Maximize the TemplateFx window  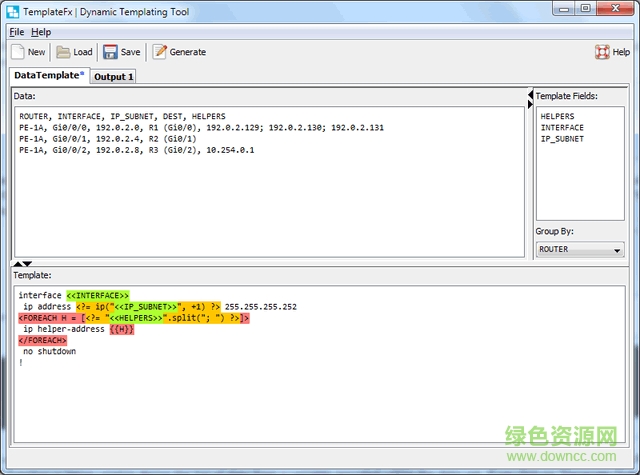(585, 8)
